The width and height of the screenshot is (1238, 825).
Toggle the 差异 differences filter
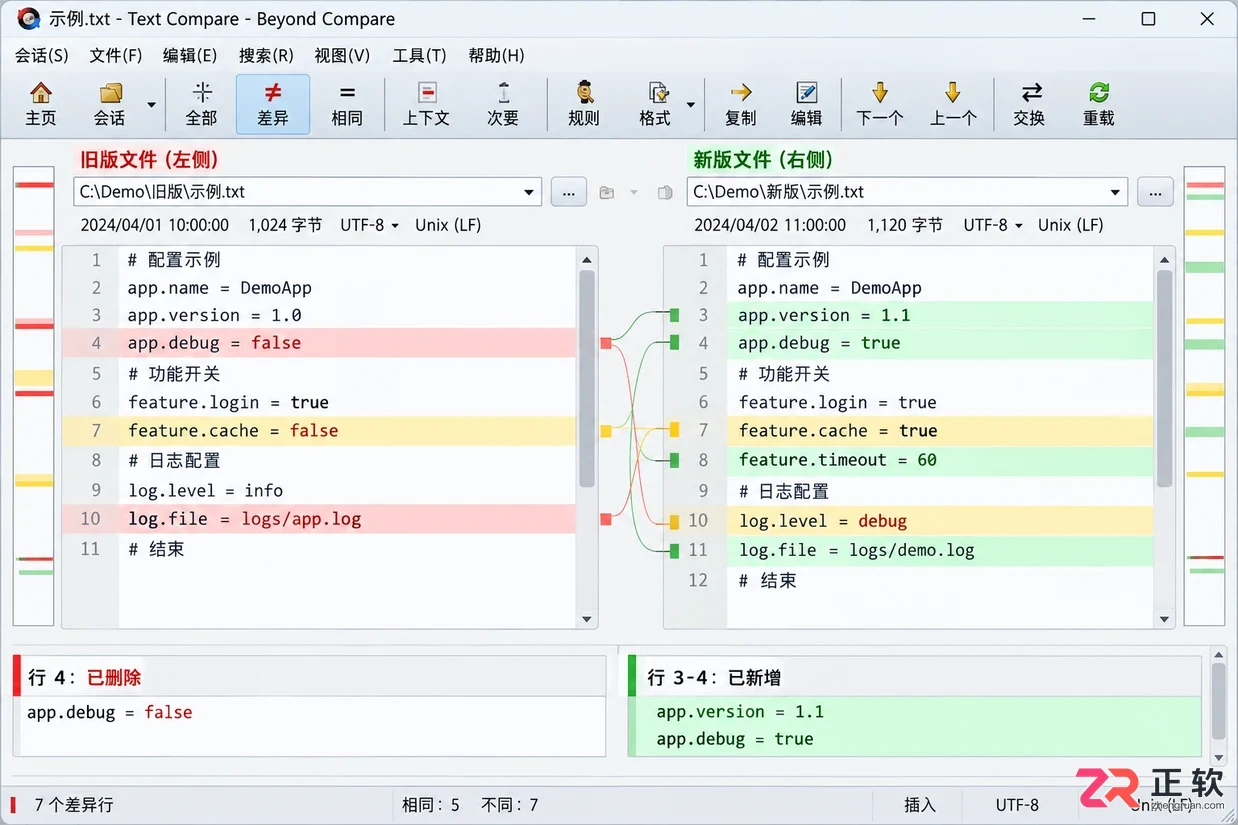273,104
